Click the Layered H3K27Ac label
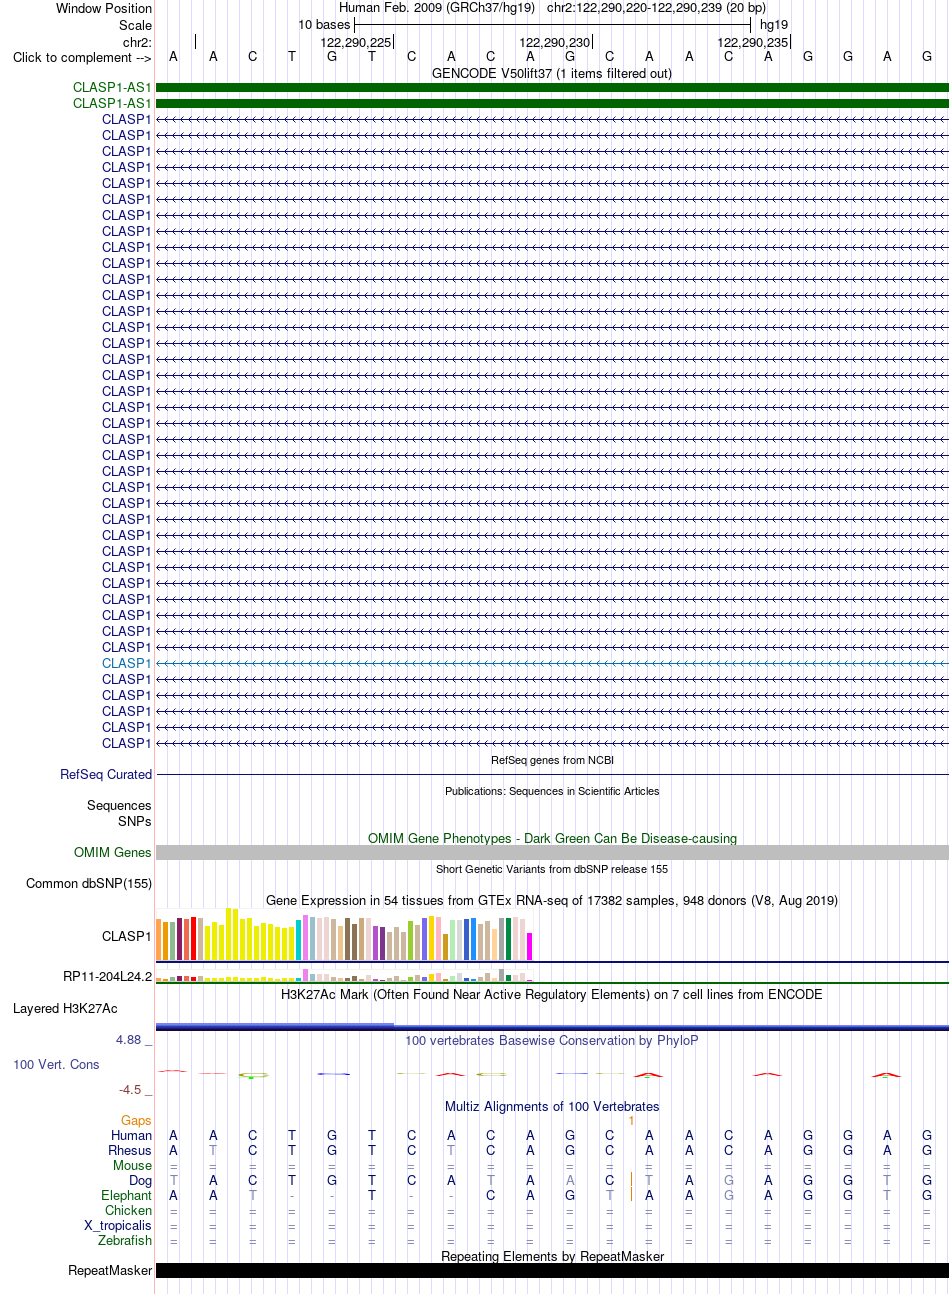 [65, 1009]
